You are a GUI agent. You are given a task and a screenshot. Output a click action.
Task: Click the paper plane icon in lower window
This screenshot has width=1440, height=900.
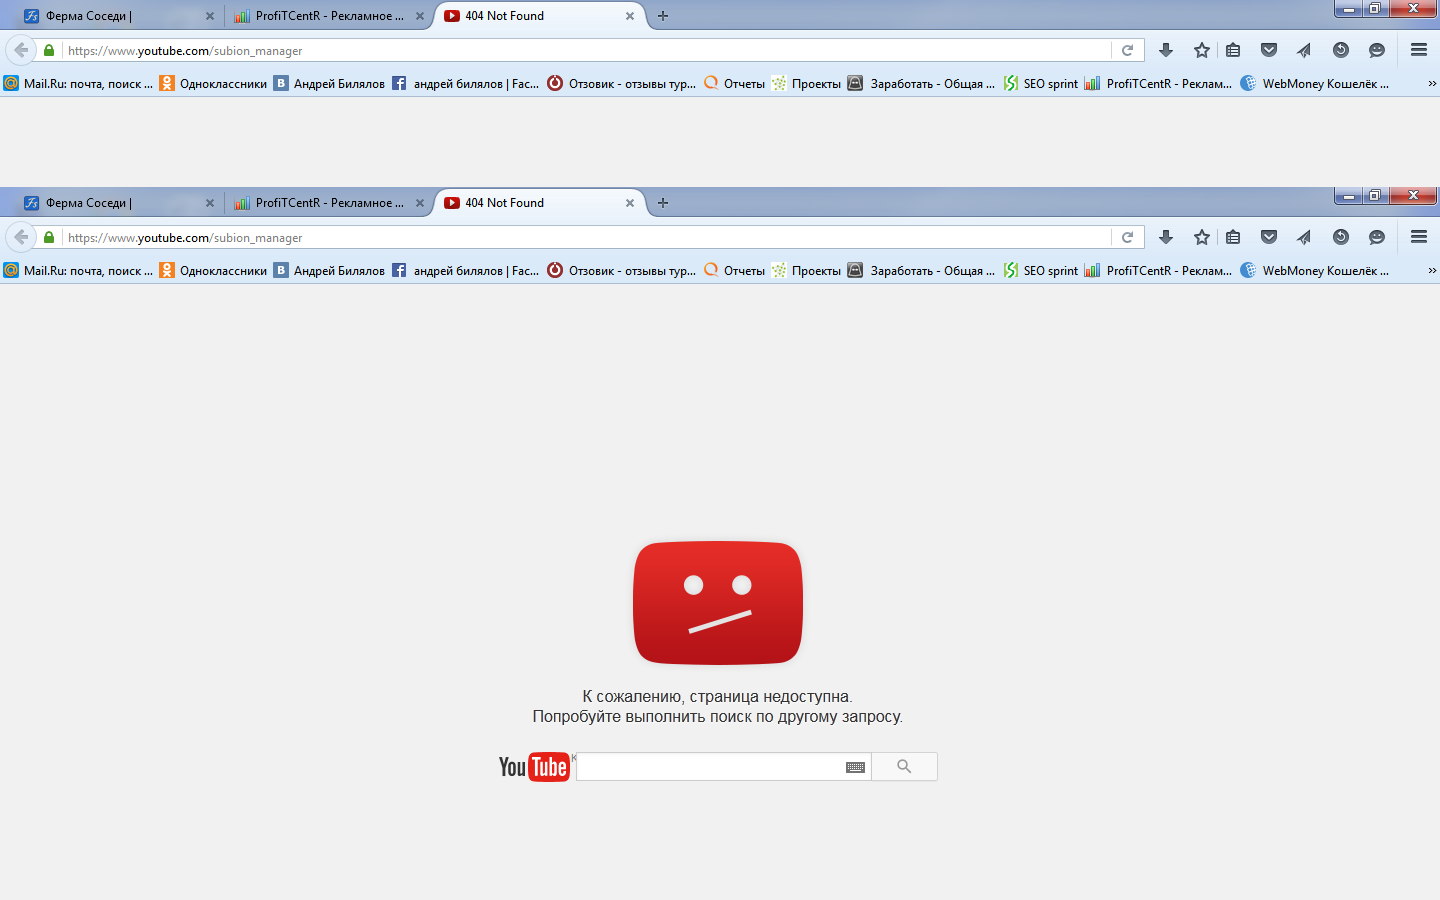click(x=1304, y=237)
